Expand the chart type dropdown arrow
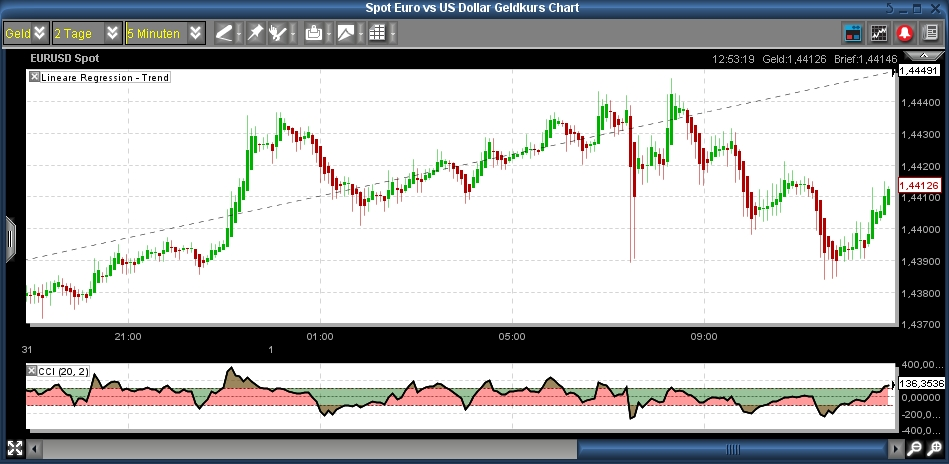 pos(361,33)
